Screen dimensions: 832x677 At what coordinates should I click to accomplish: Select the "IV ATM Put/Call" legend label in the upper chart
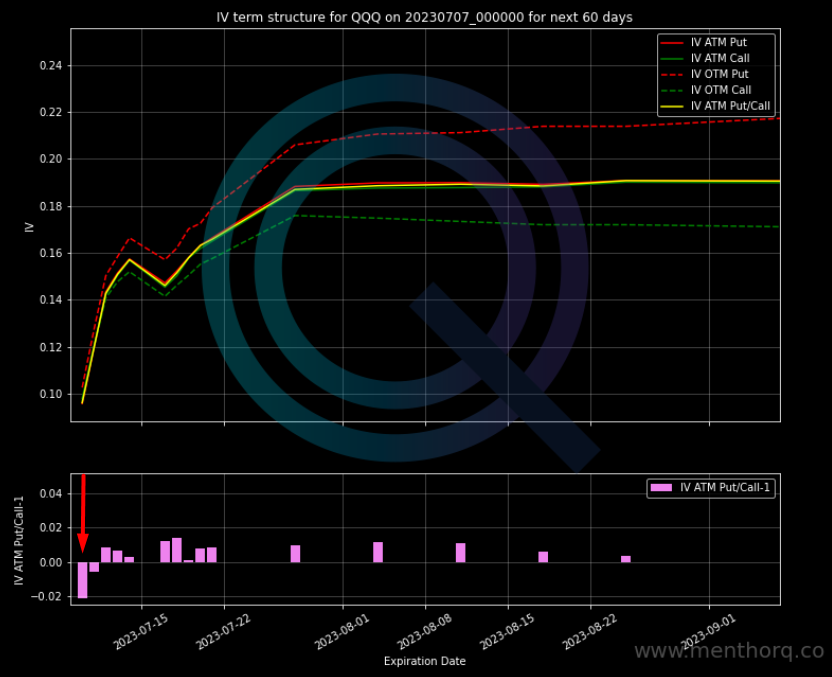click(730, 106)
